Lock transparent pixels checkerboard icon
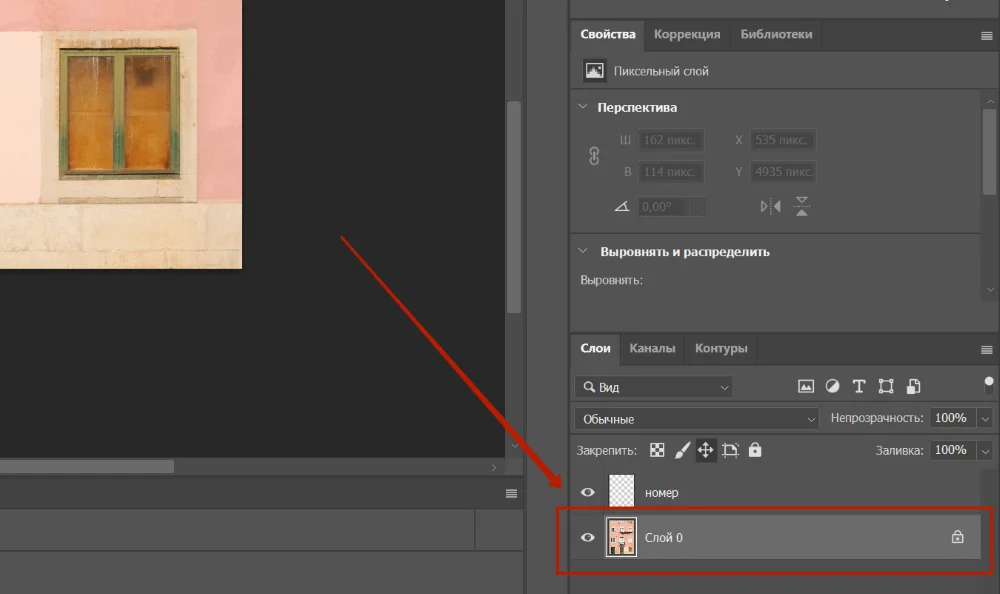 [657, 450]
